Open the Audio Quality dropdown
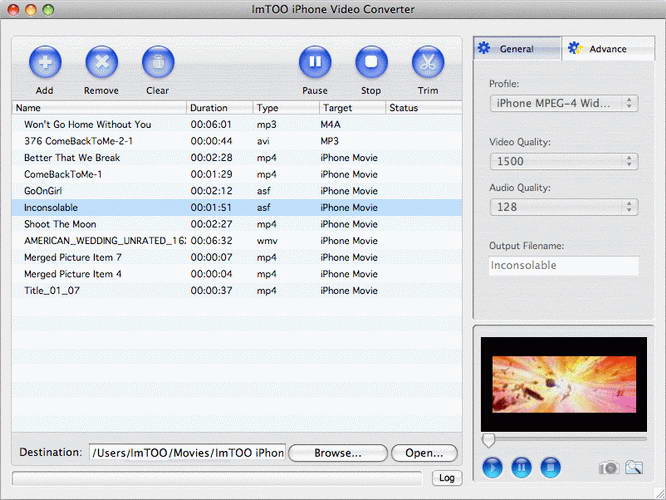The width and height of the screenshot is (666, 500). (564, 207)
